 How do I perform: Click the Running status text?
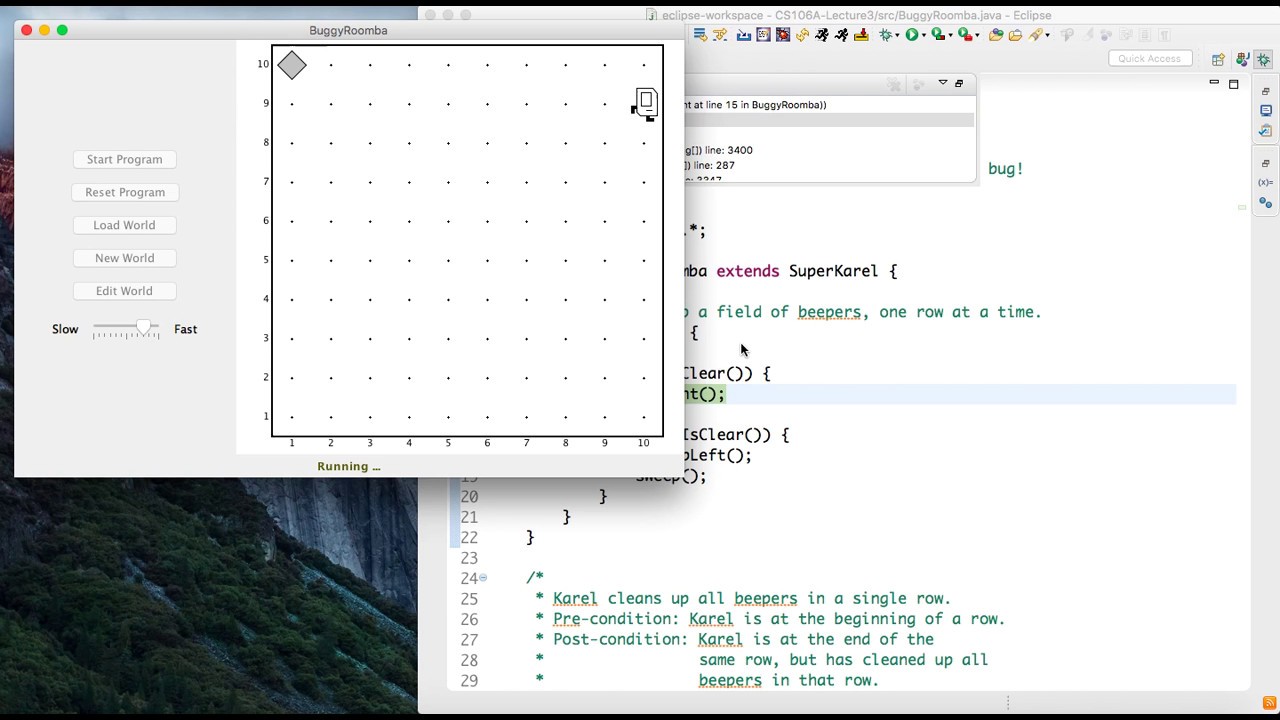(349, 466)
